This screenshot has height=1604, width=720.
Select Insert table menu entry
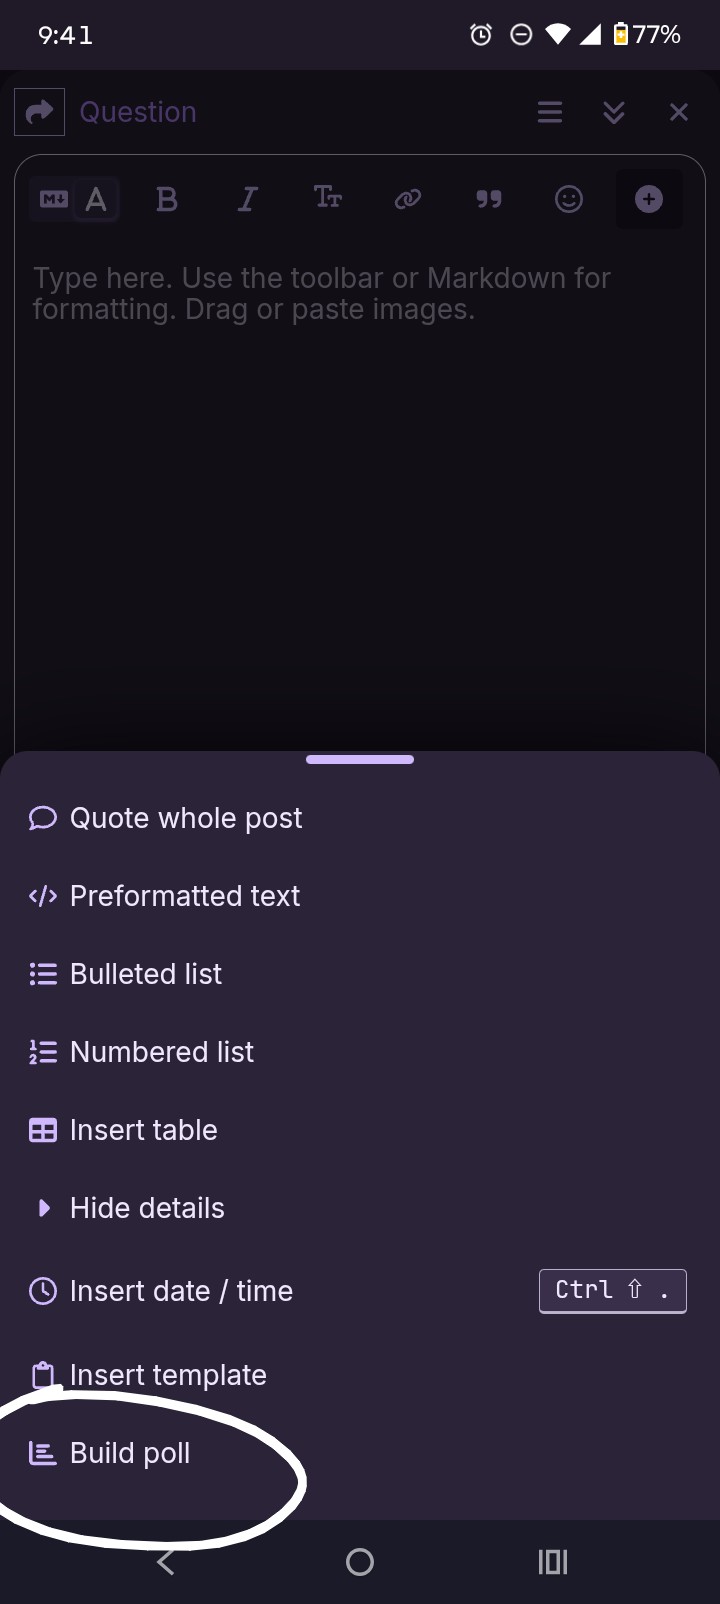(143, 1130)
